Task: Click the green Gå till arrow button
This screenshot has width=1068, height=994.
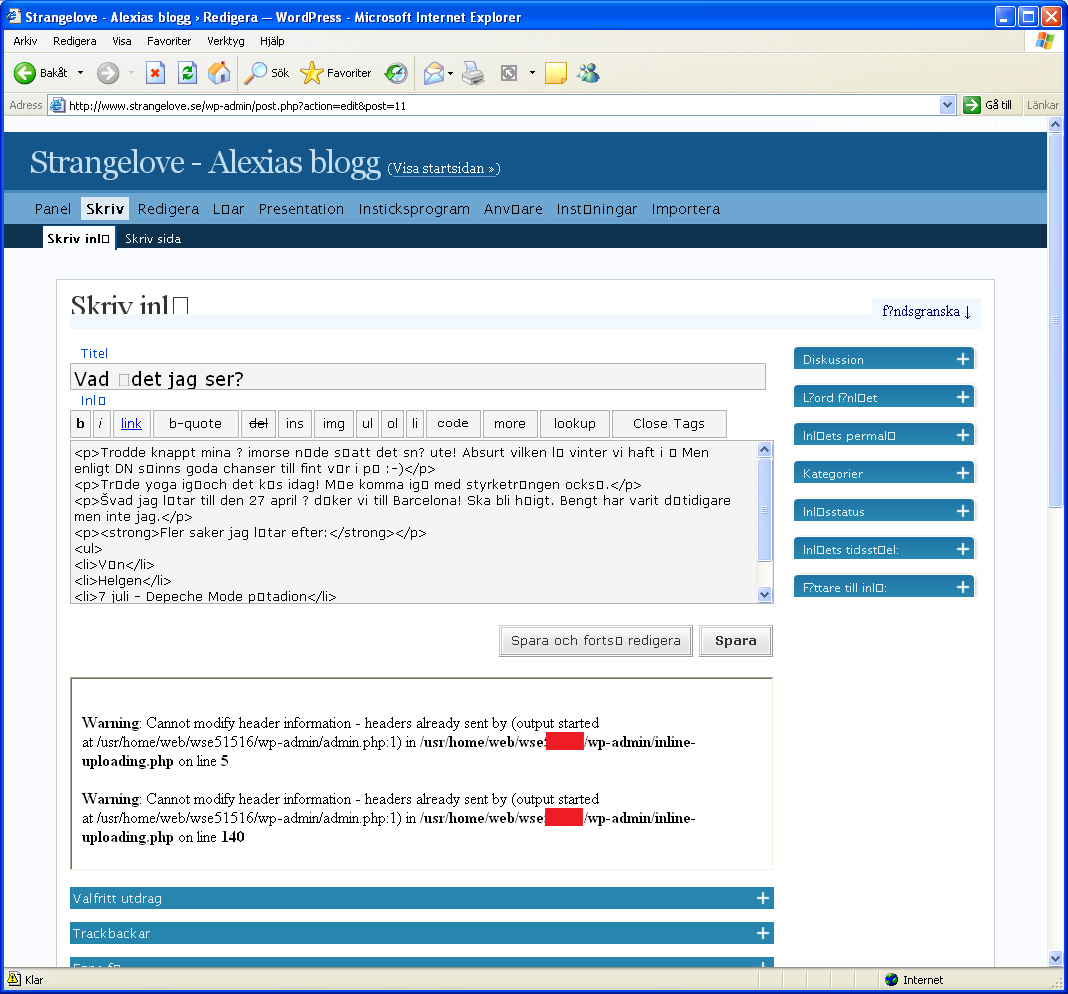Action: pos(971,105)
